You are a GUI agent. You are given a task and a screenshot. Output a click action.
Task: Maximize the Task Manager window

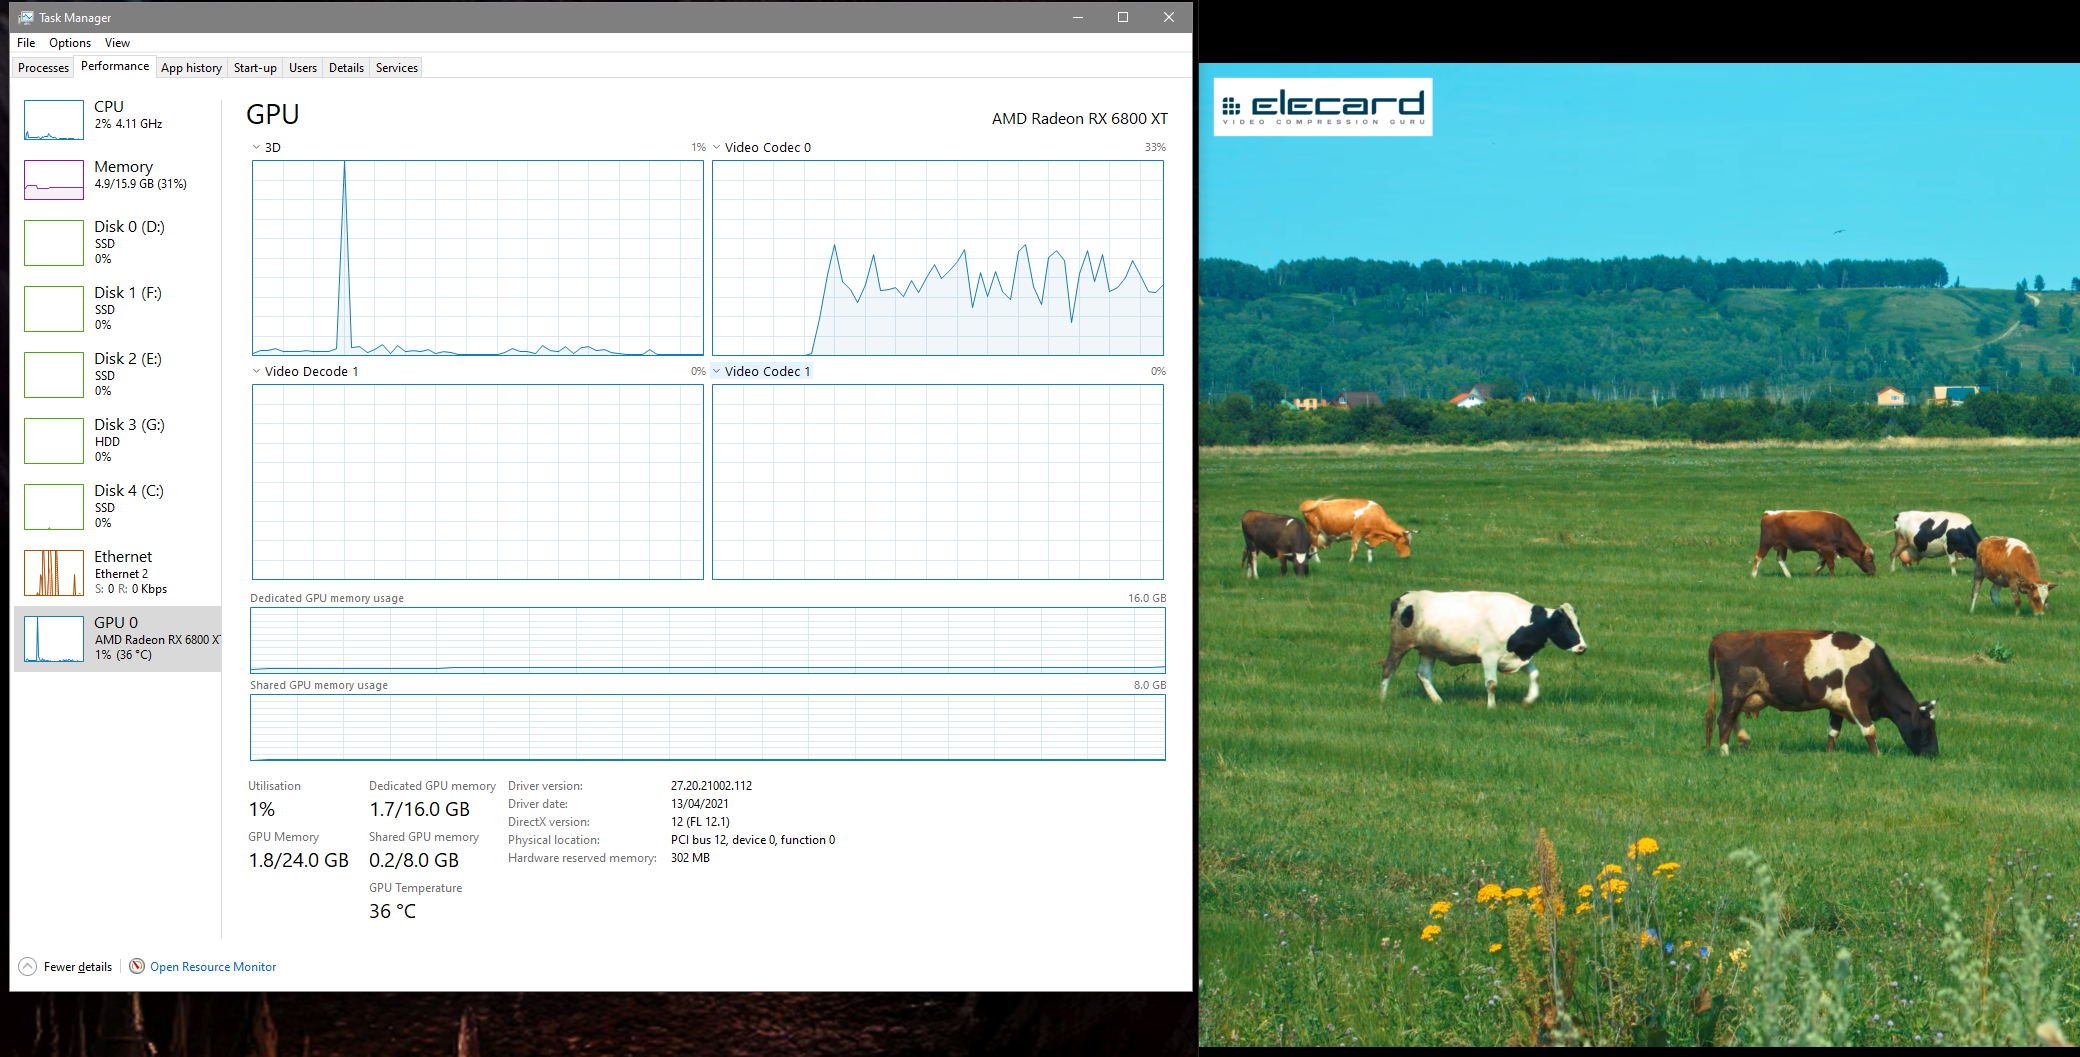[x=1123, y=17]
